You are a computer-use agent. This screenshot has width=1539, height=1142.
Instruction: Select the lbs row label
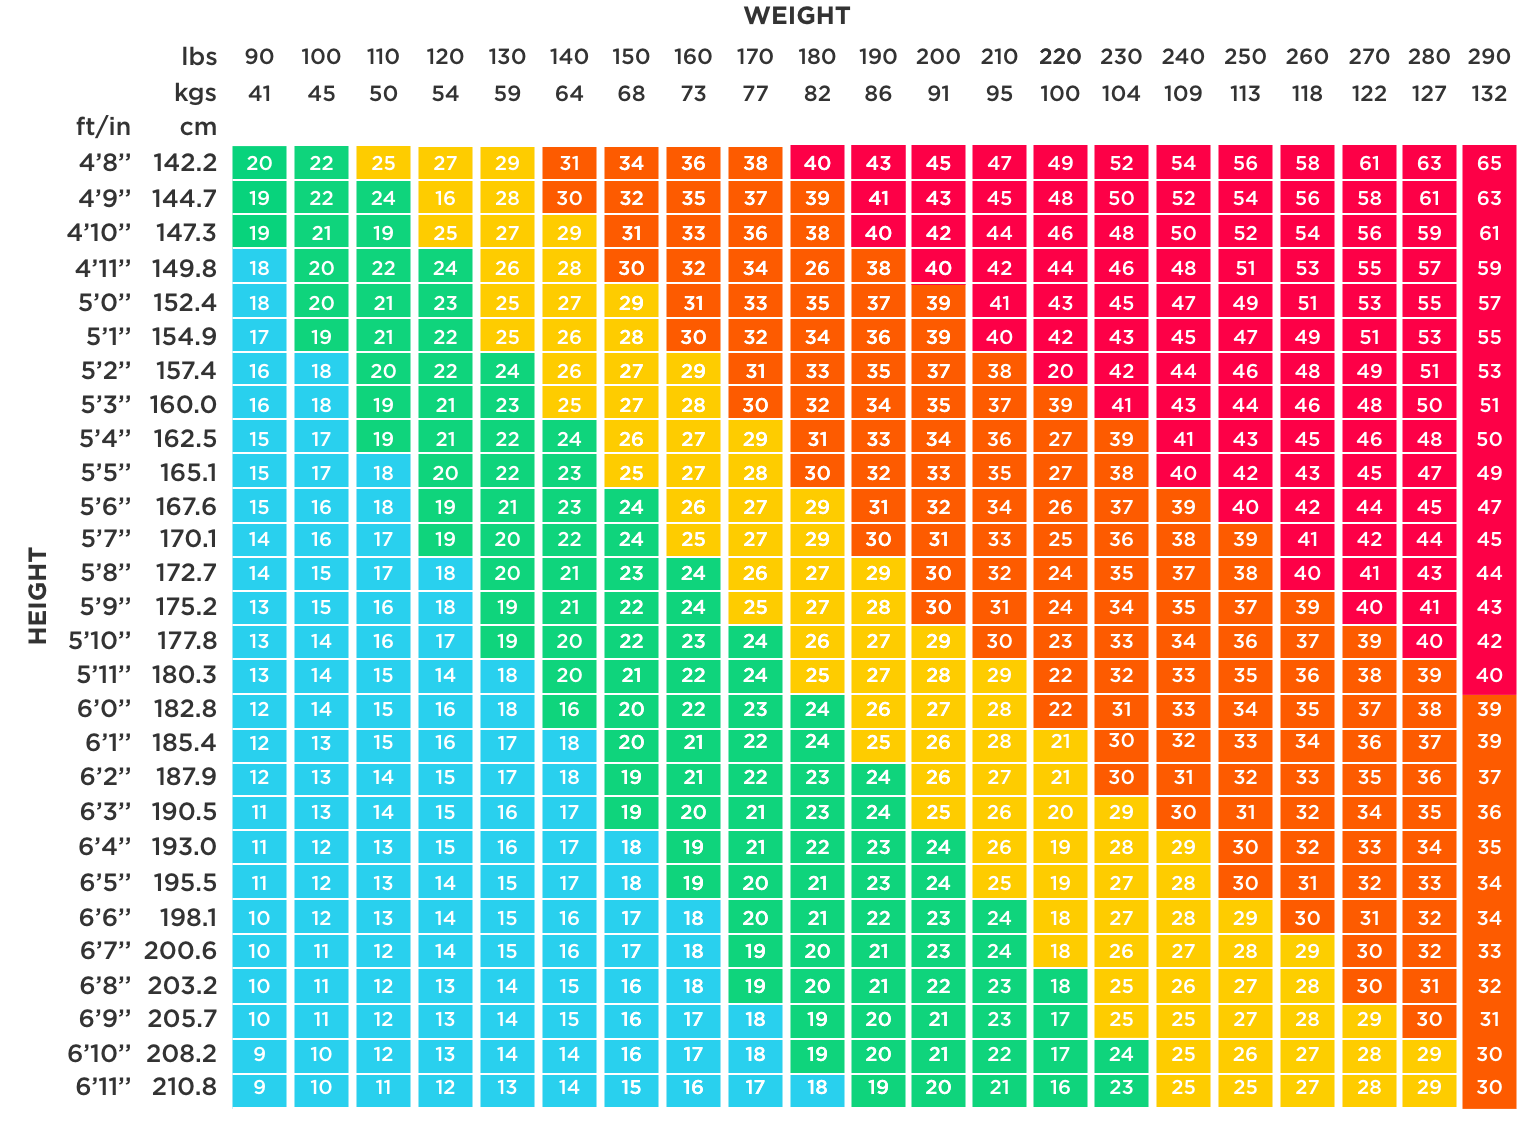[x=199, y=57]
